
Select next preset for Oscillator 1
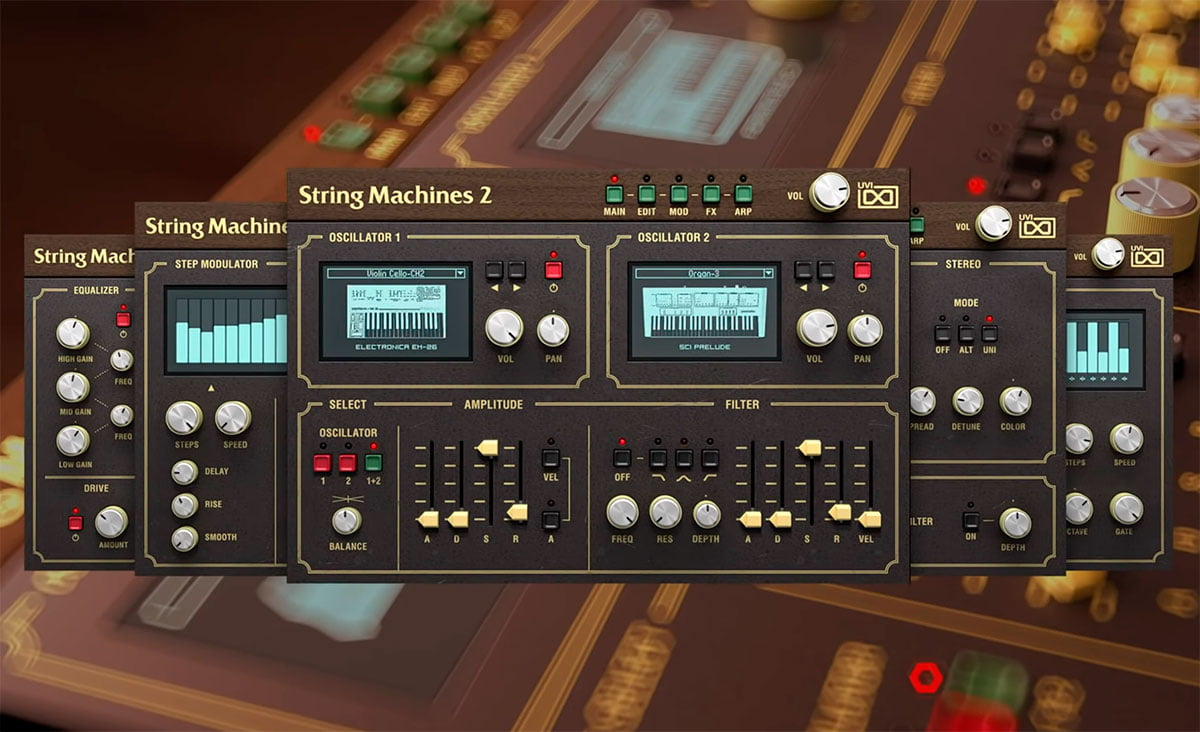[516, 270]
